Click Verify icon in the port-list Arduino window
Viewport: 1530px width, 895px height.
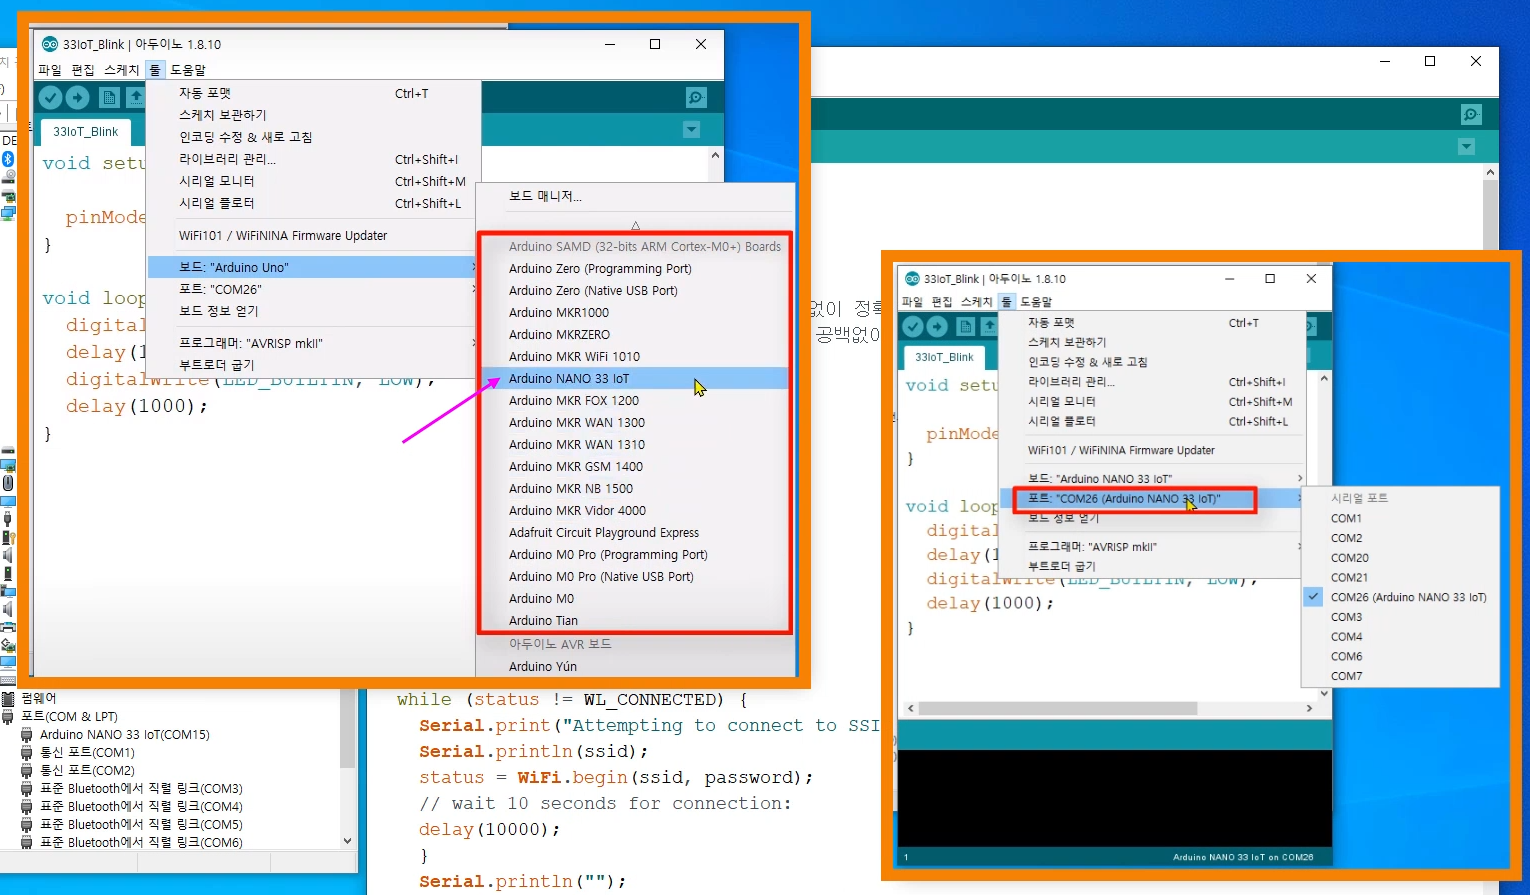coord(912,326)
